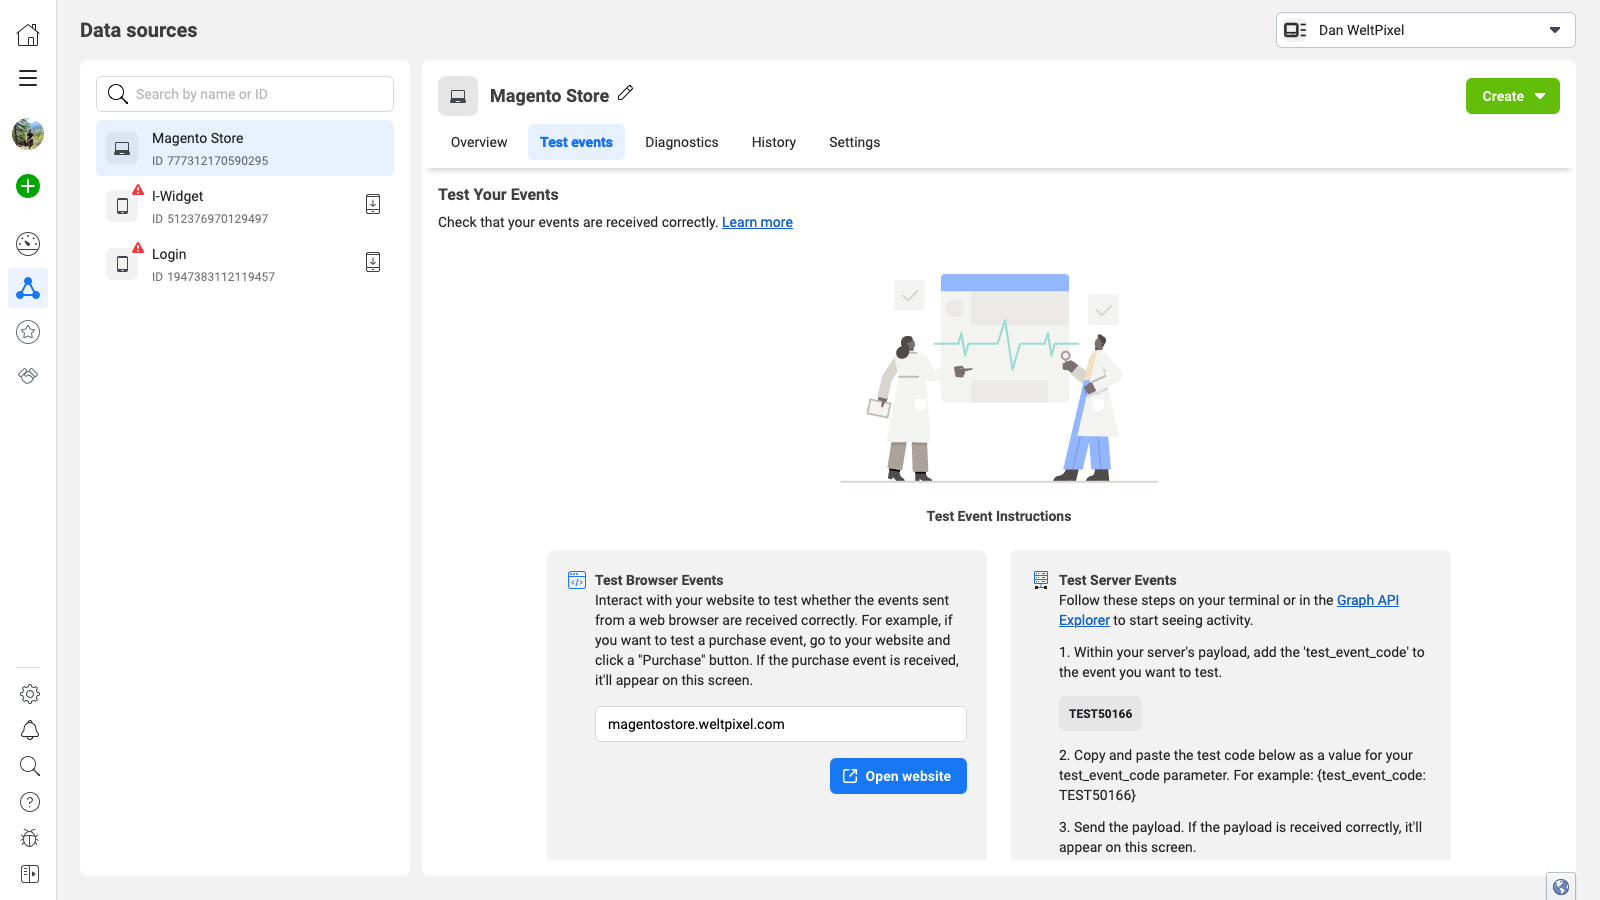Open the Graph API Explorer link
The height and width of the screenshot is (900, 1600).
click(x=1368, y=600)
